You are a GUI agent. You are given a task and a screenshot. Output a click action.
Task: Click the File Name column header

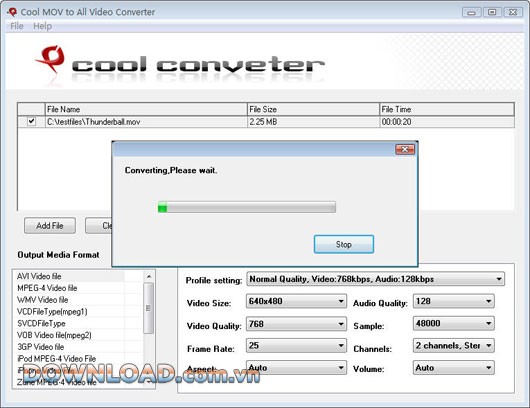146,109
